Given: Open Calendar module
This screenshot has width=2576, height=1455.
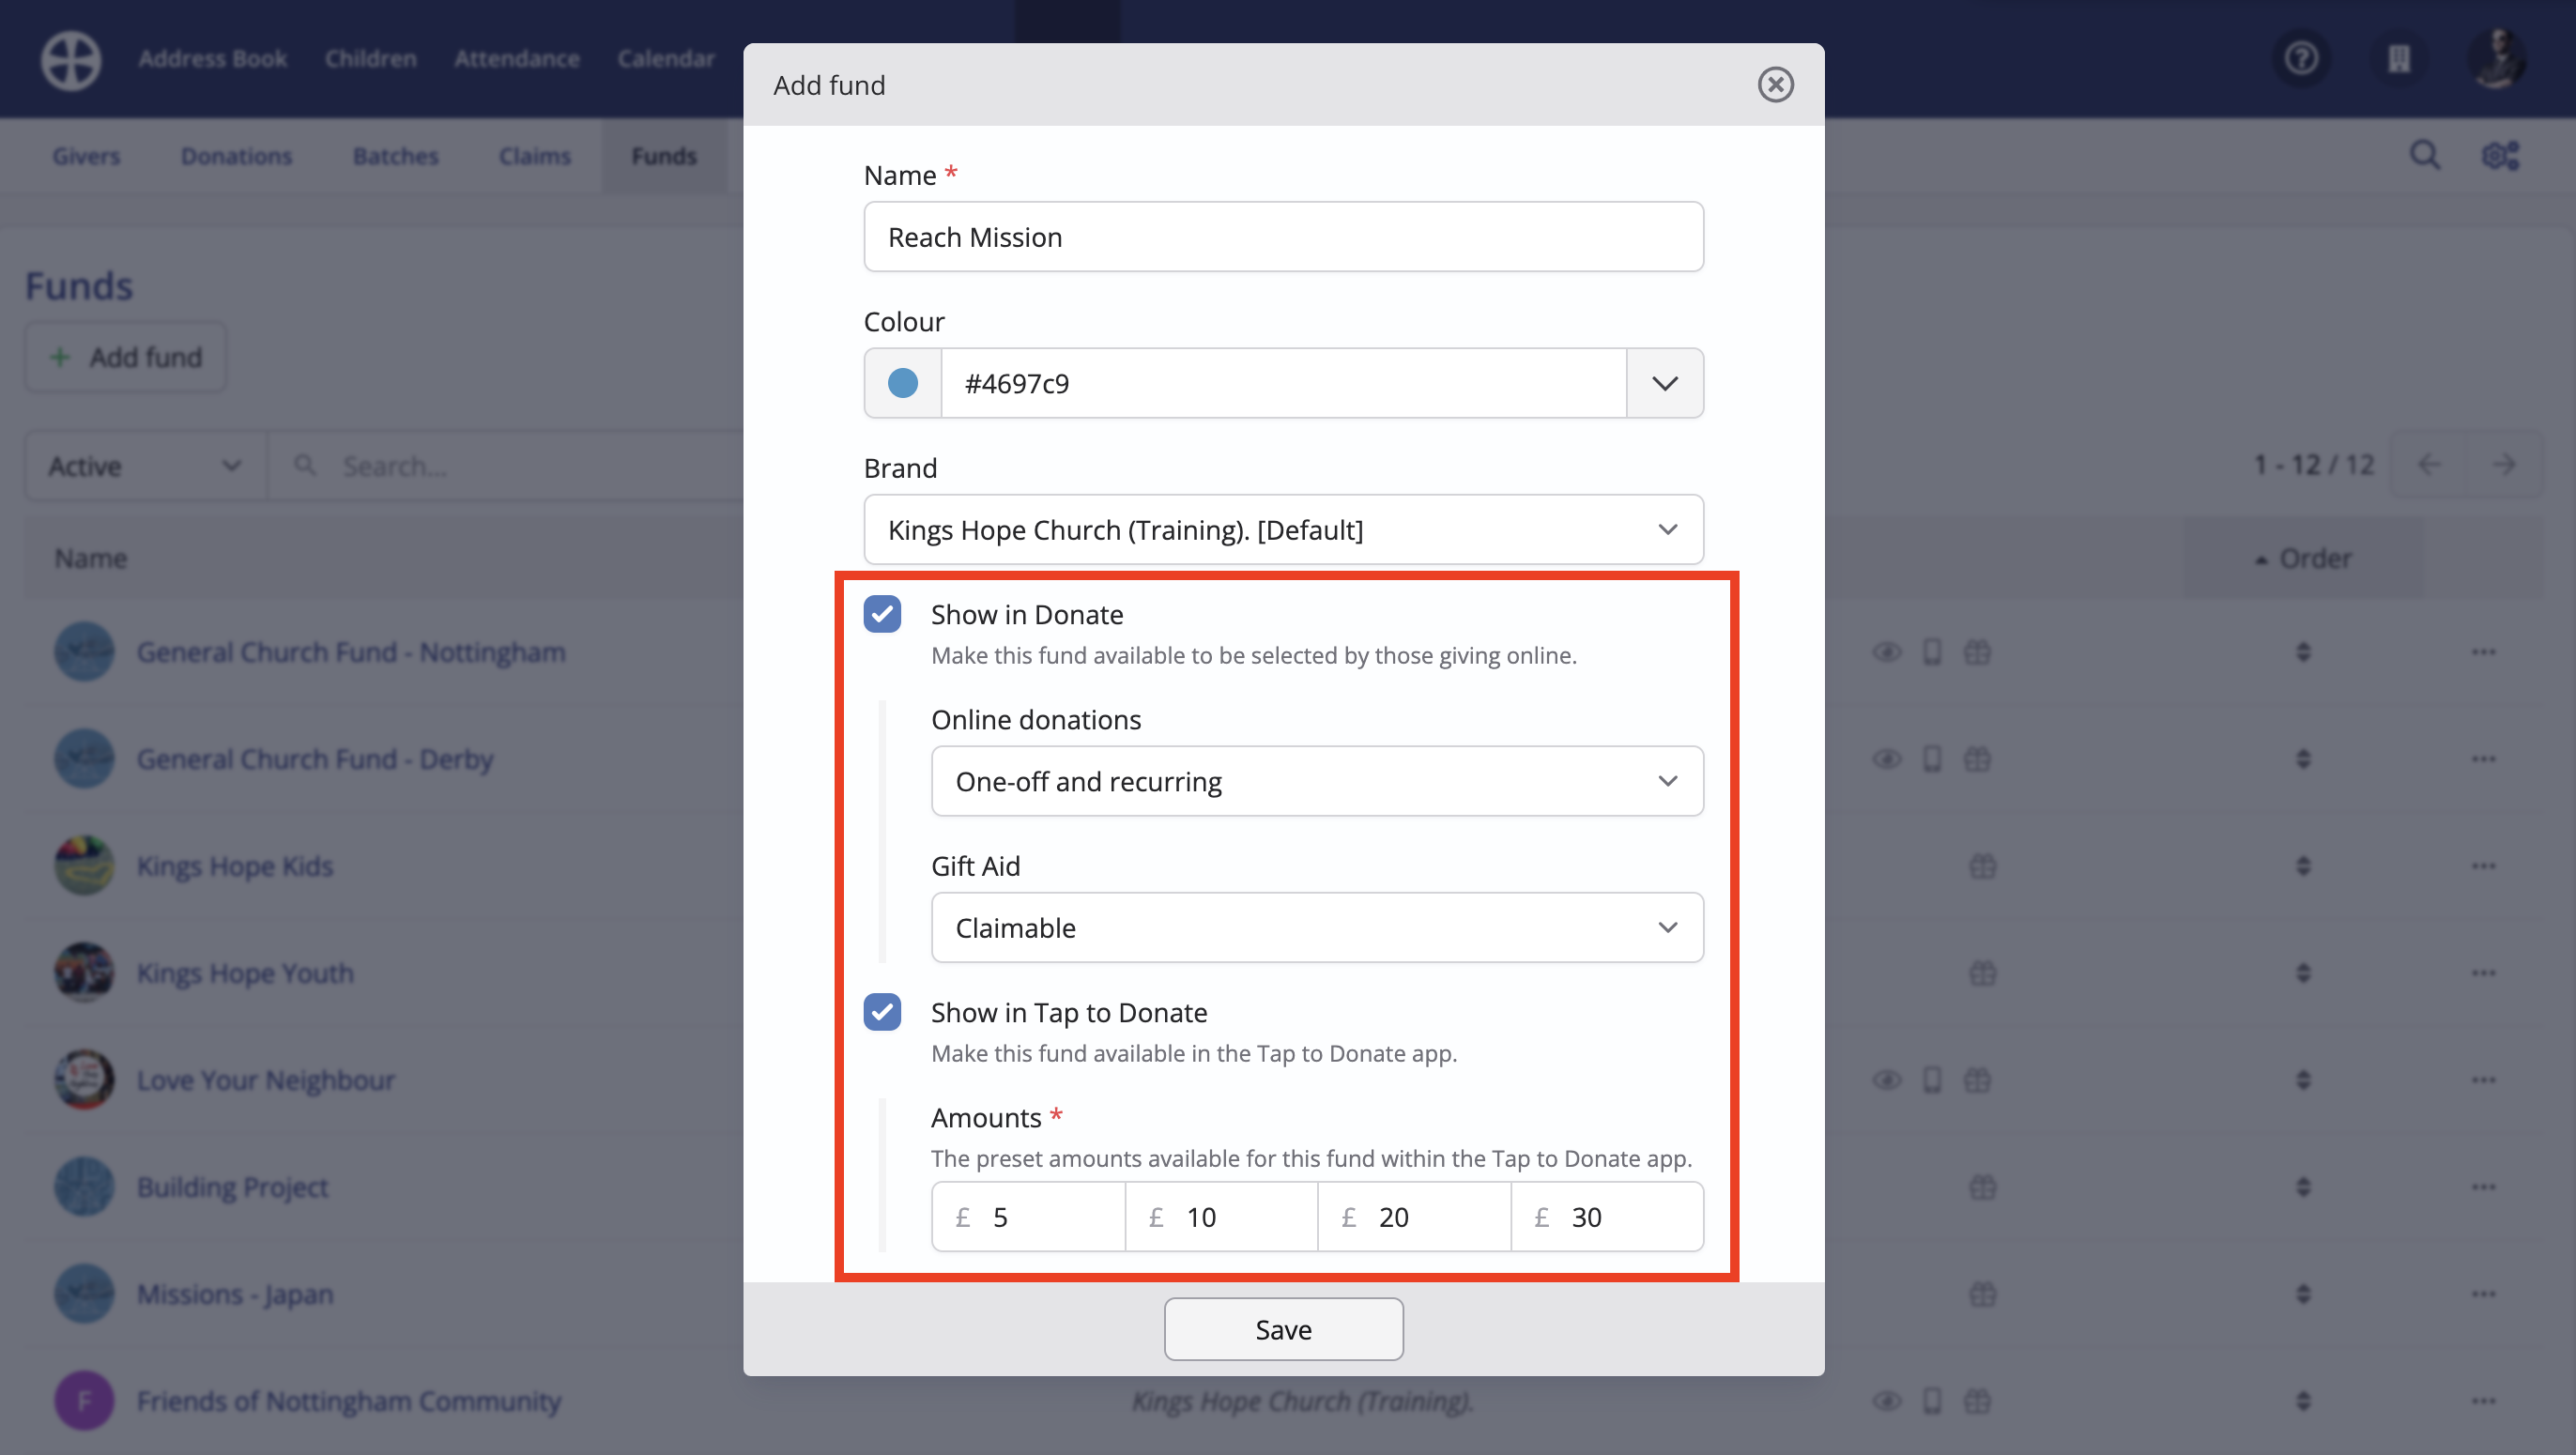Looking at the screenshot, I should point(666,58).
